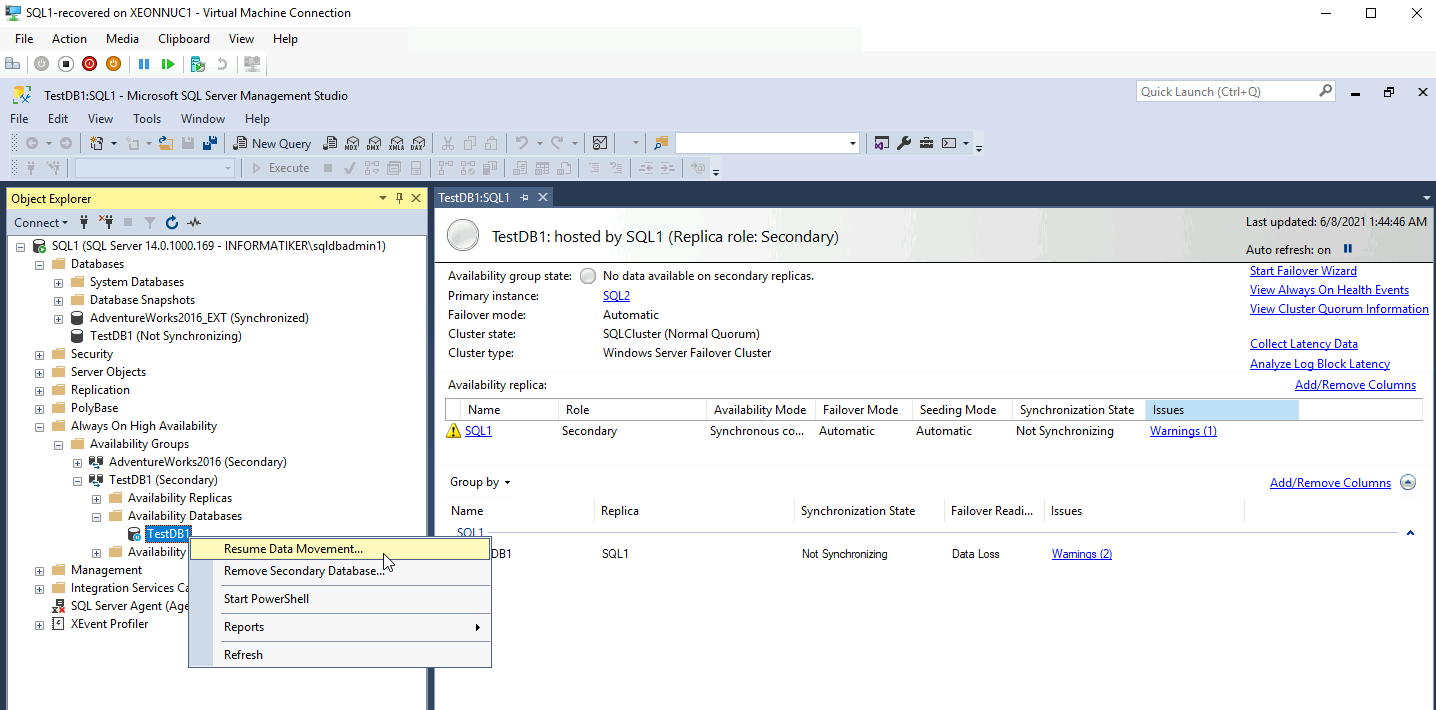1436x710 pixels.
Task: Open a new DMX query
Action: click(x=374, y=143)
